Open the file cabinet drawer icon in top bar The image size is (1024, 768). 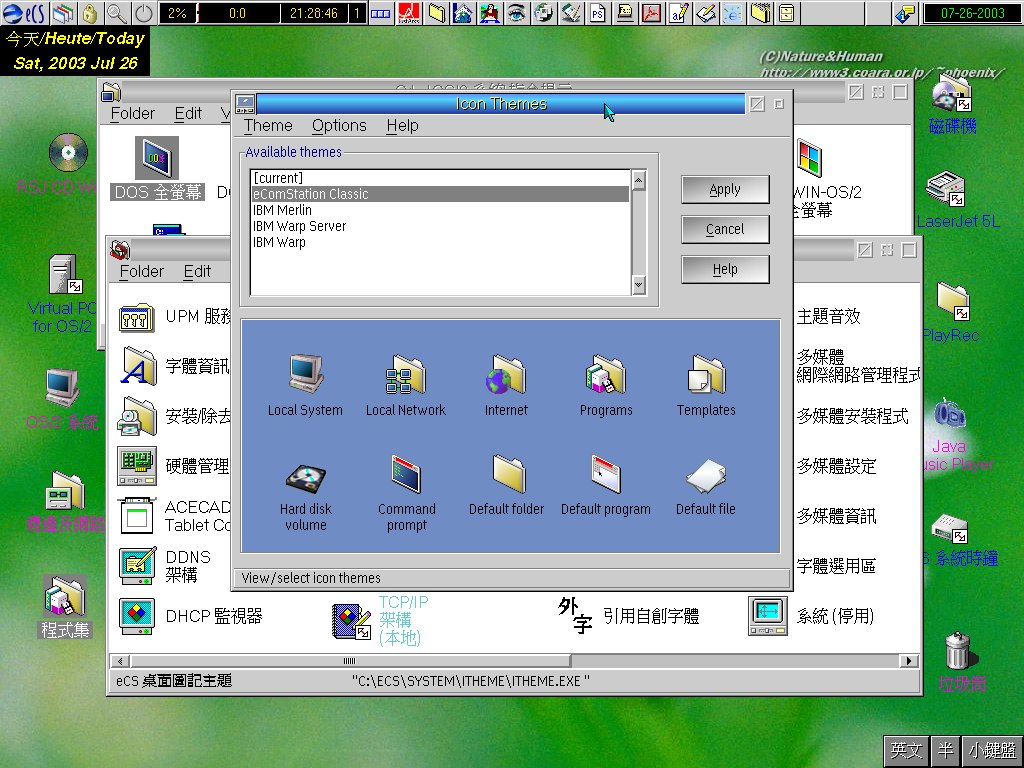pos(788,13)
